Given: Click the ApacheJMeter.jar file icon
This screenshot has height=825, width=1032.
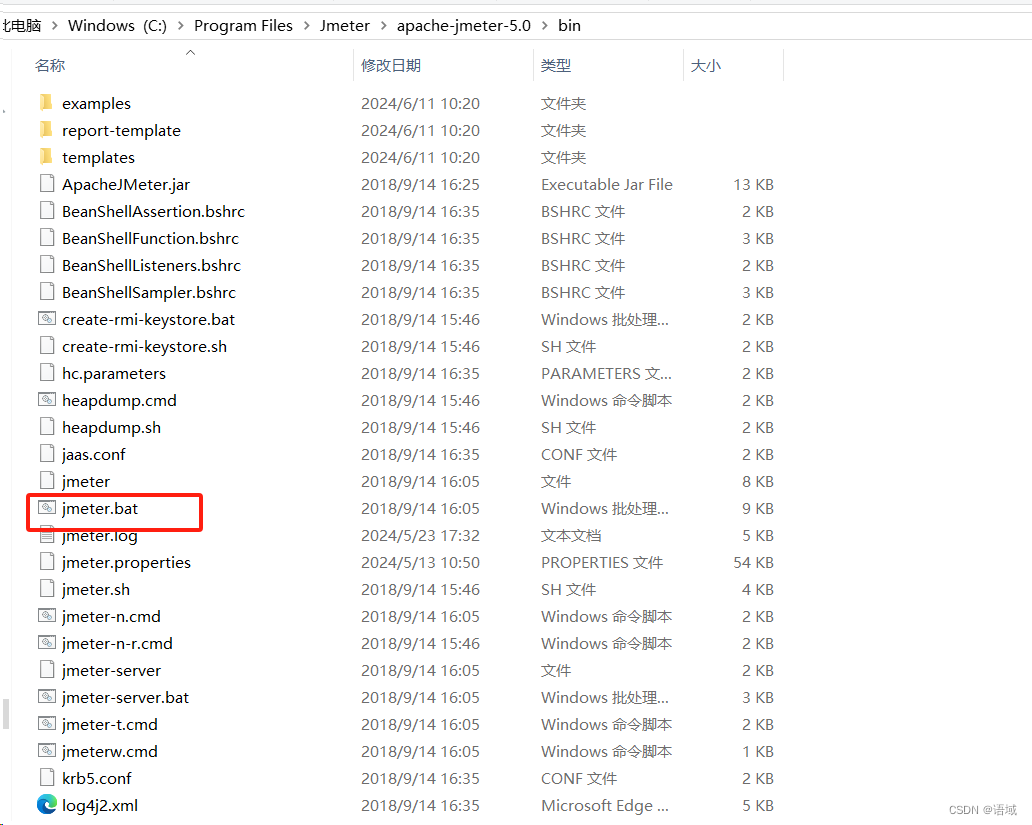Looking at the screenshot, I should tap(47, 184).
